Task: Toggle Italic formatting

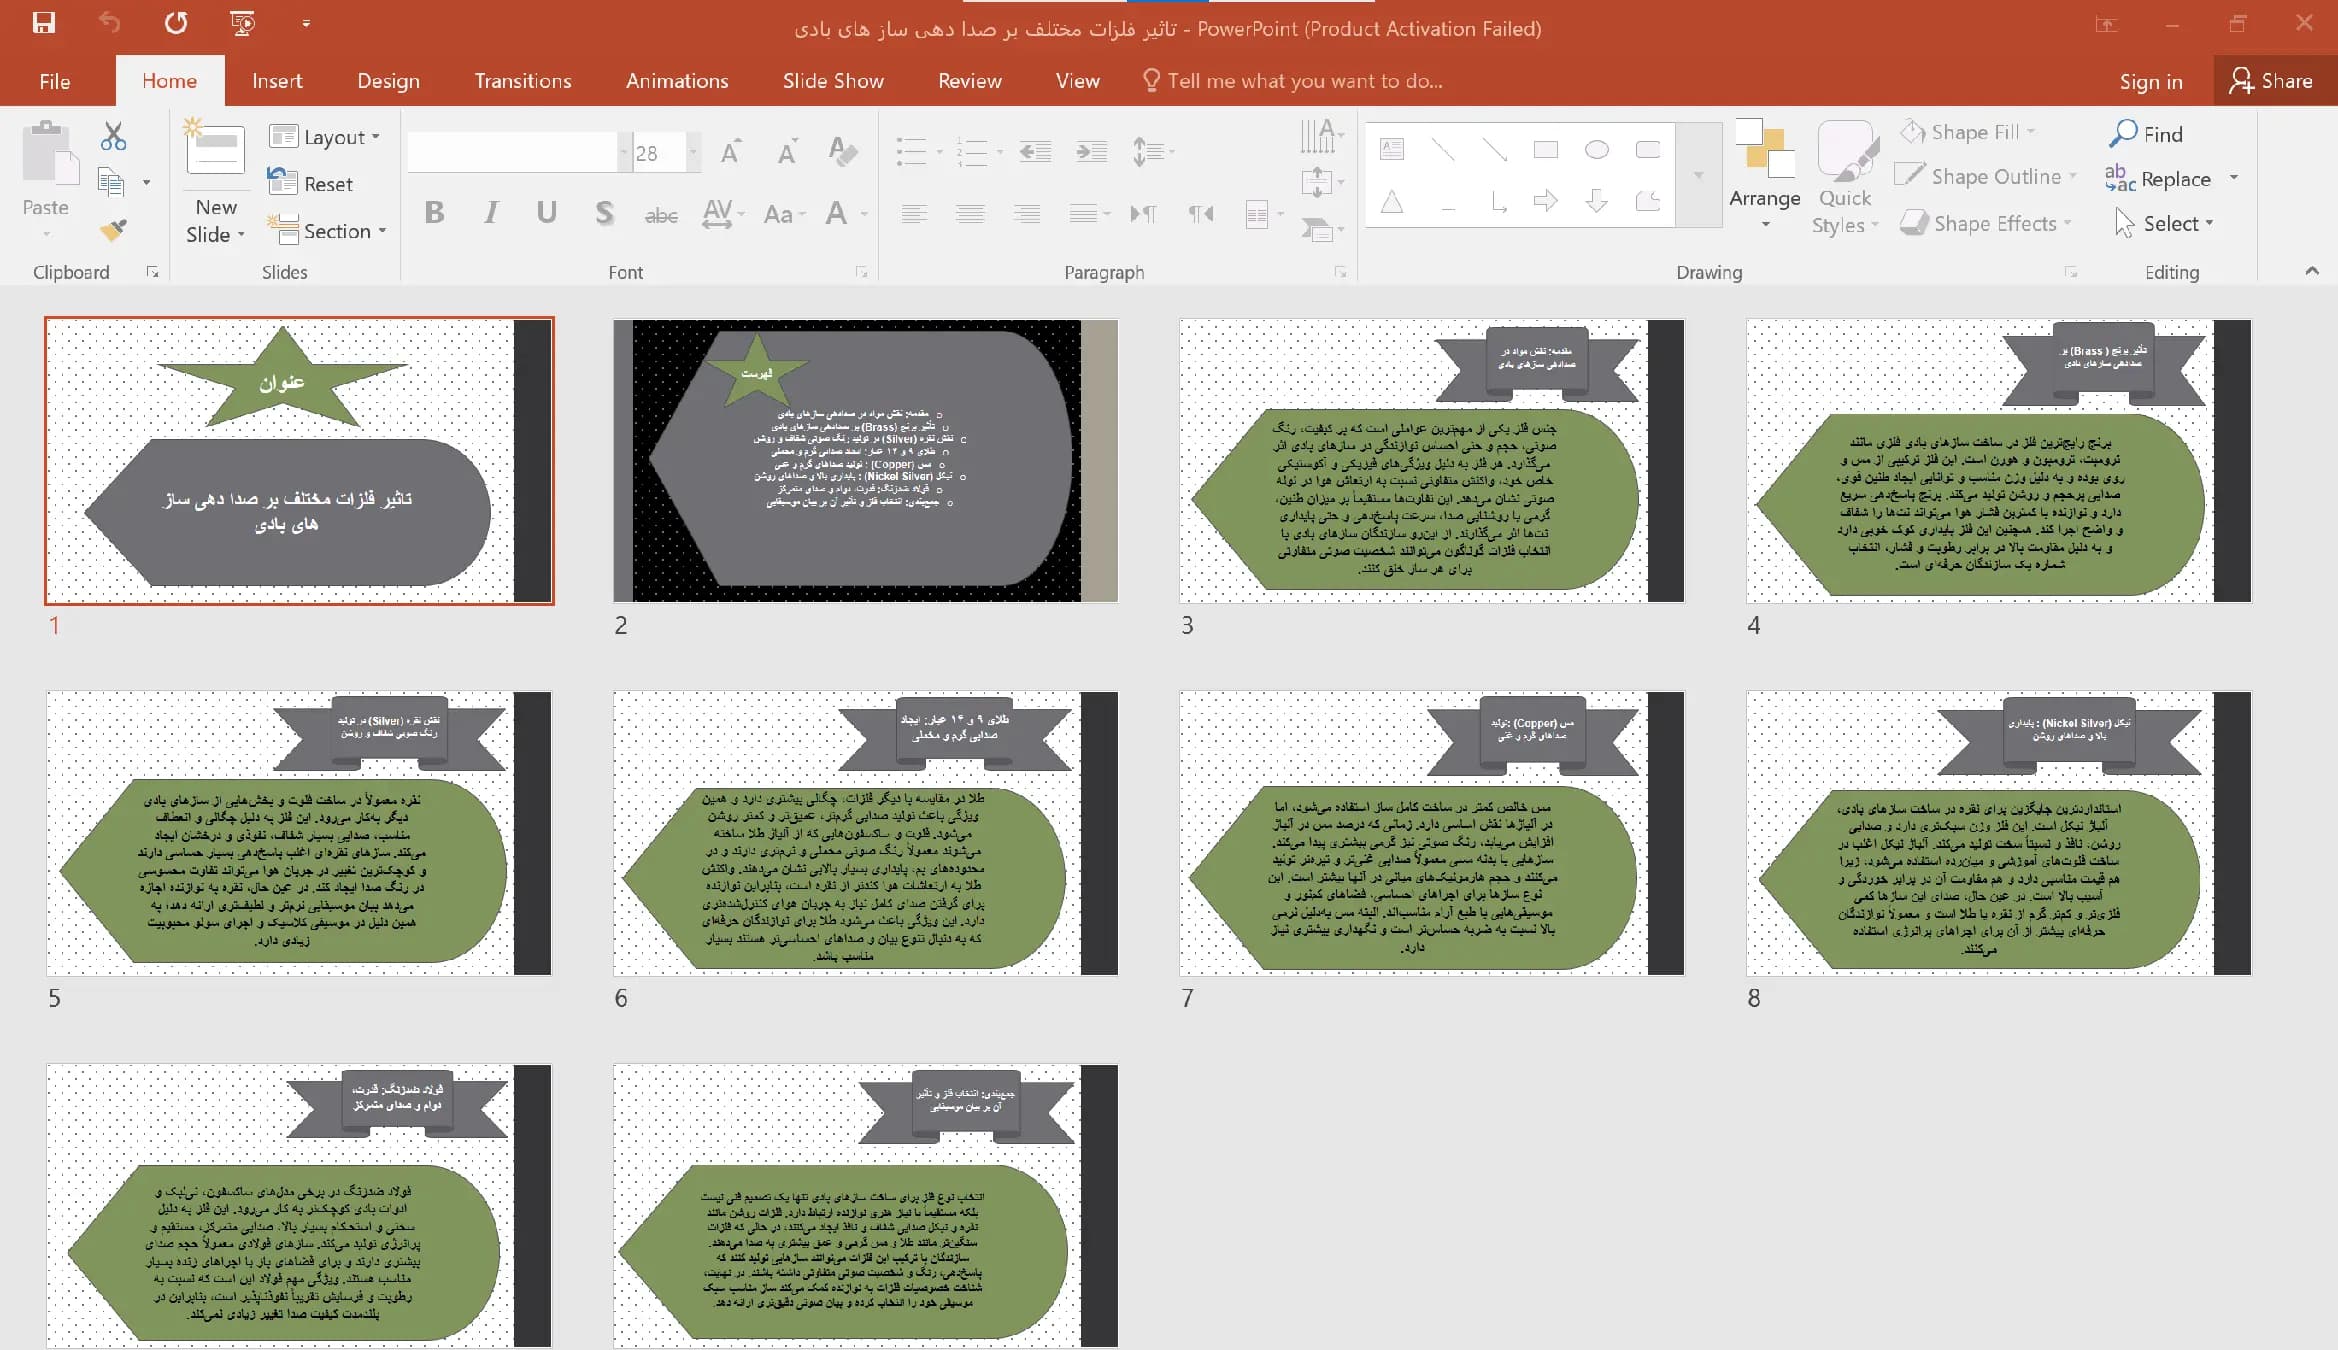Action: click(491, 212)
